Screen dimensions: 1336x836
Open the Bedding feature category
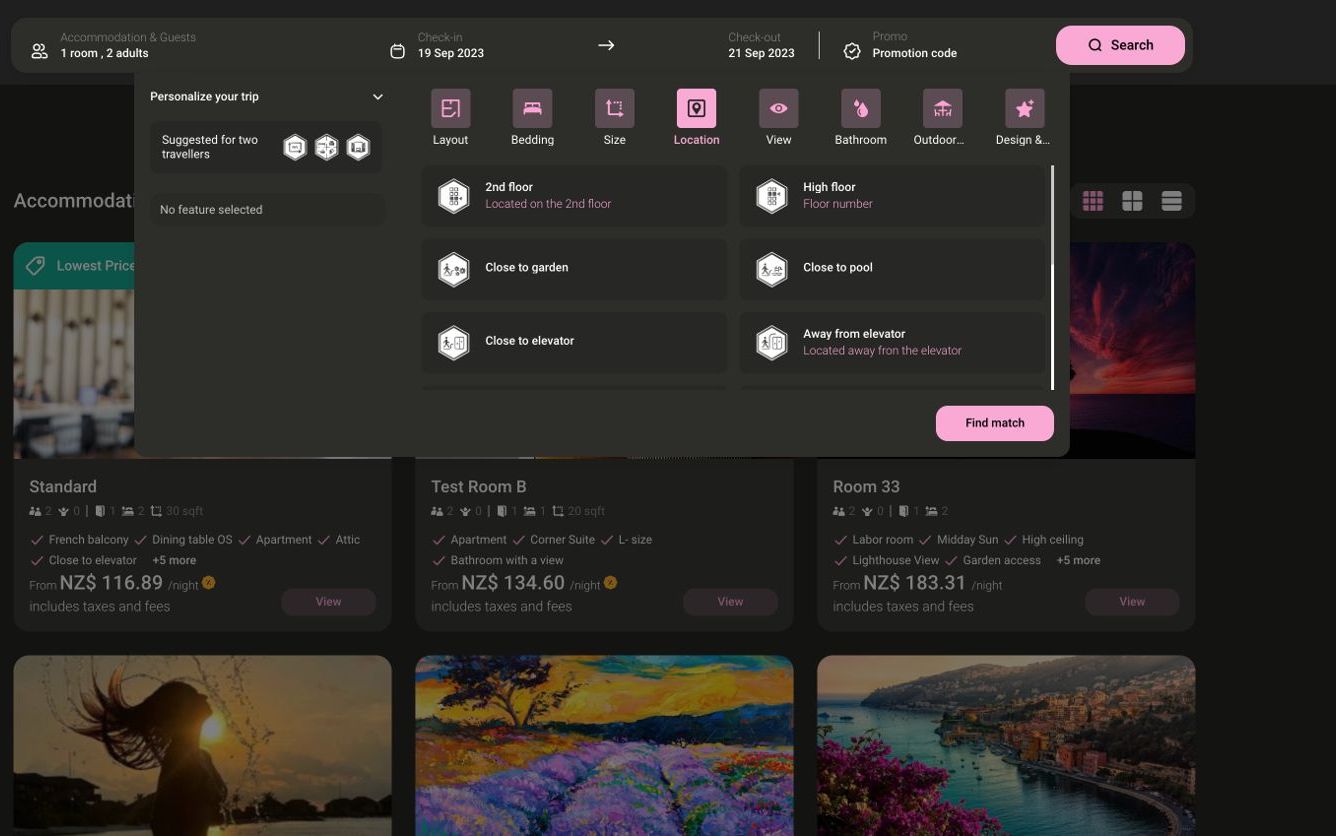532,118
